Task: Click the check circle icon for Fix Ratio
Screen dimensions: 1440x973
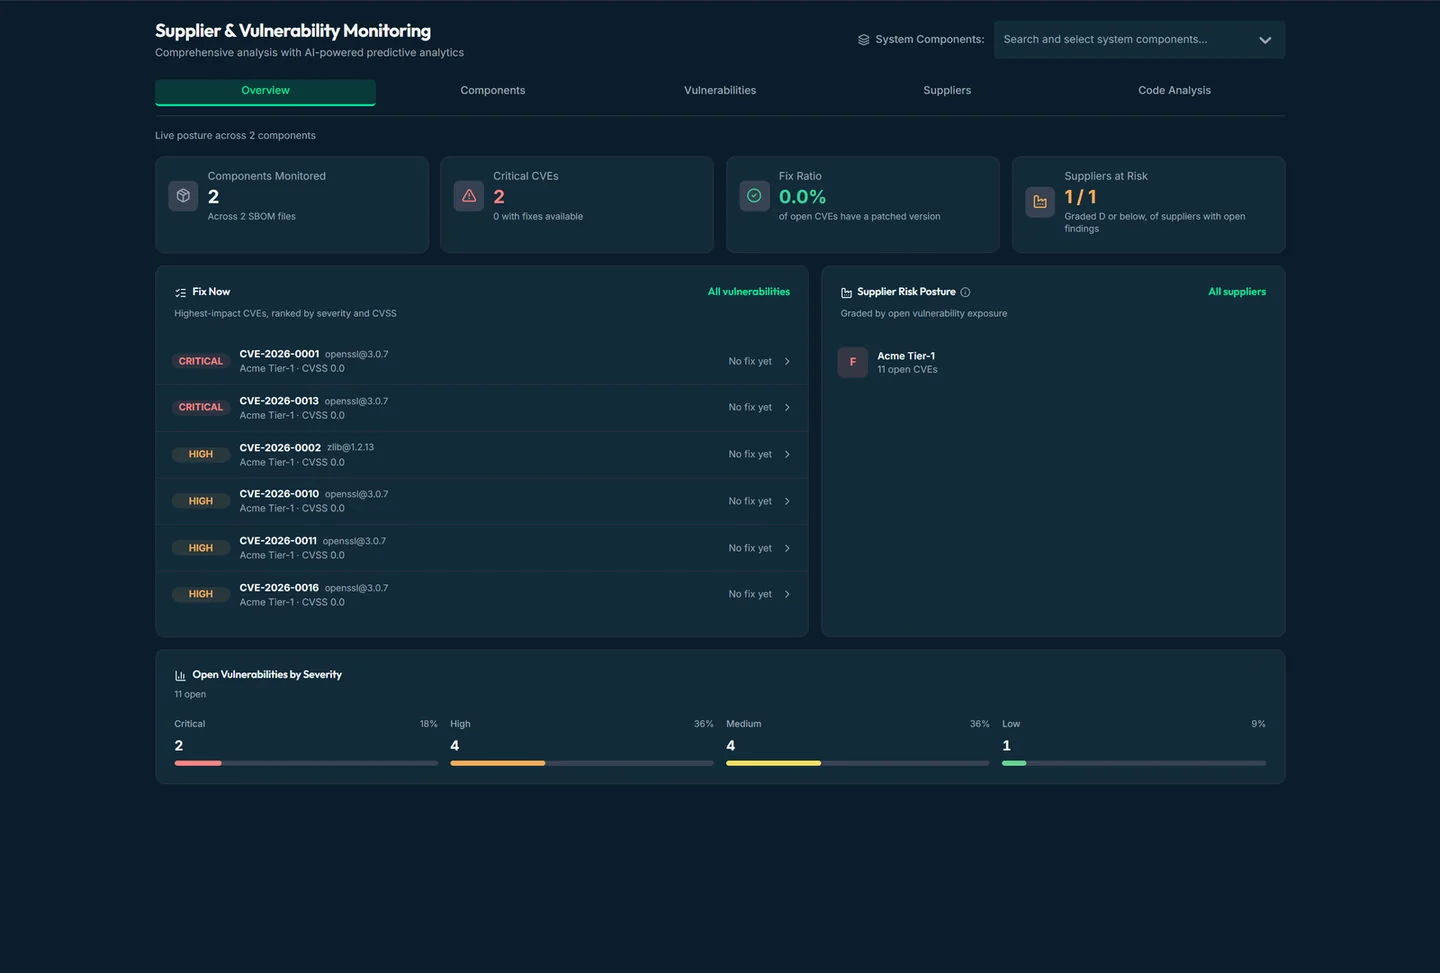Action: 754,196
